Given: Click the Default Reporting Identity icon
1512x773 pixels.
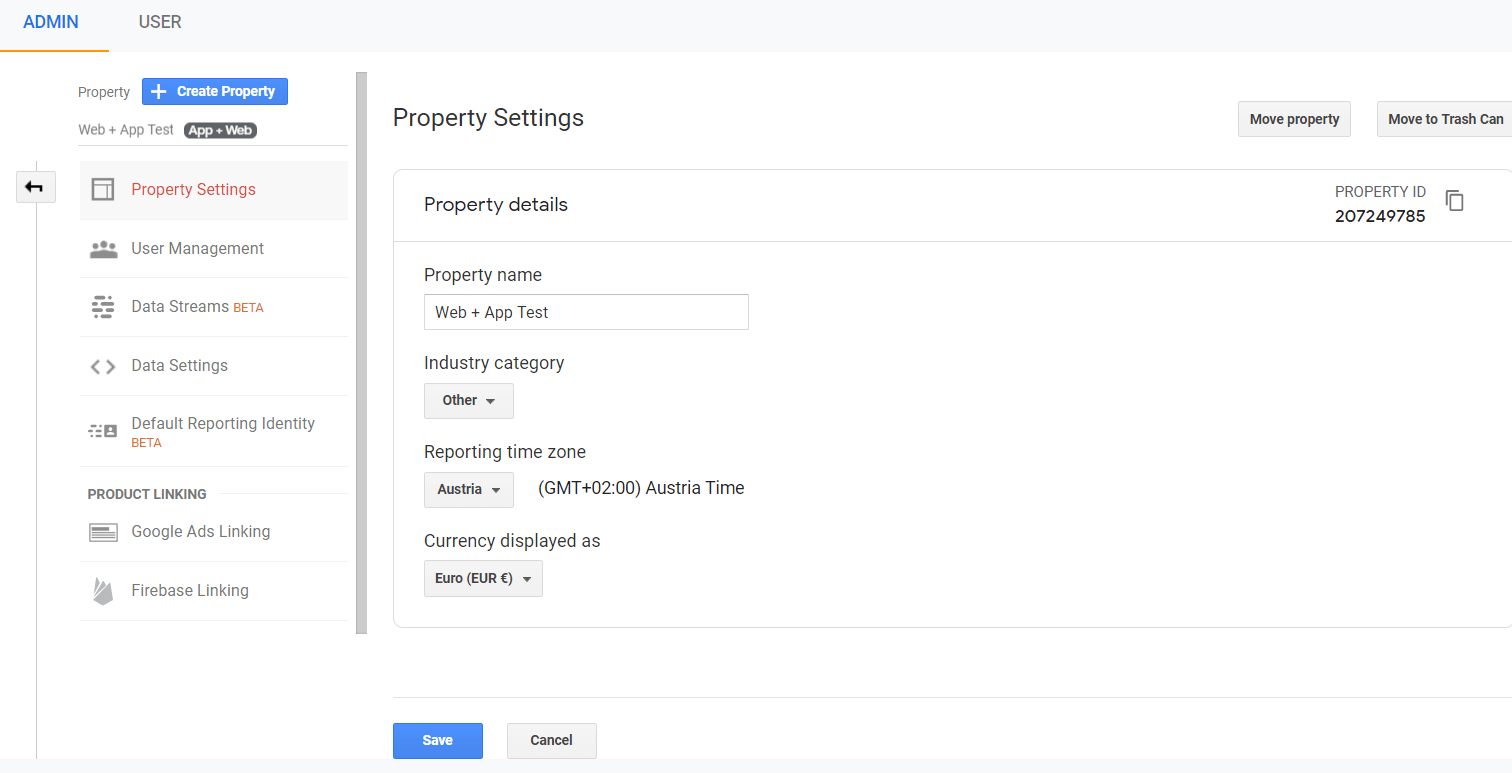Looking at the screenshot, I should [x=103, y=431].
